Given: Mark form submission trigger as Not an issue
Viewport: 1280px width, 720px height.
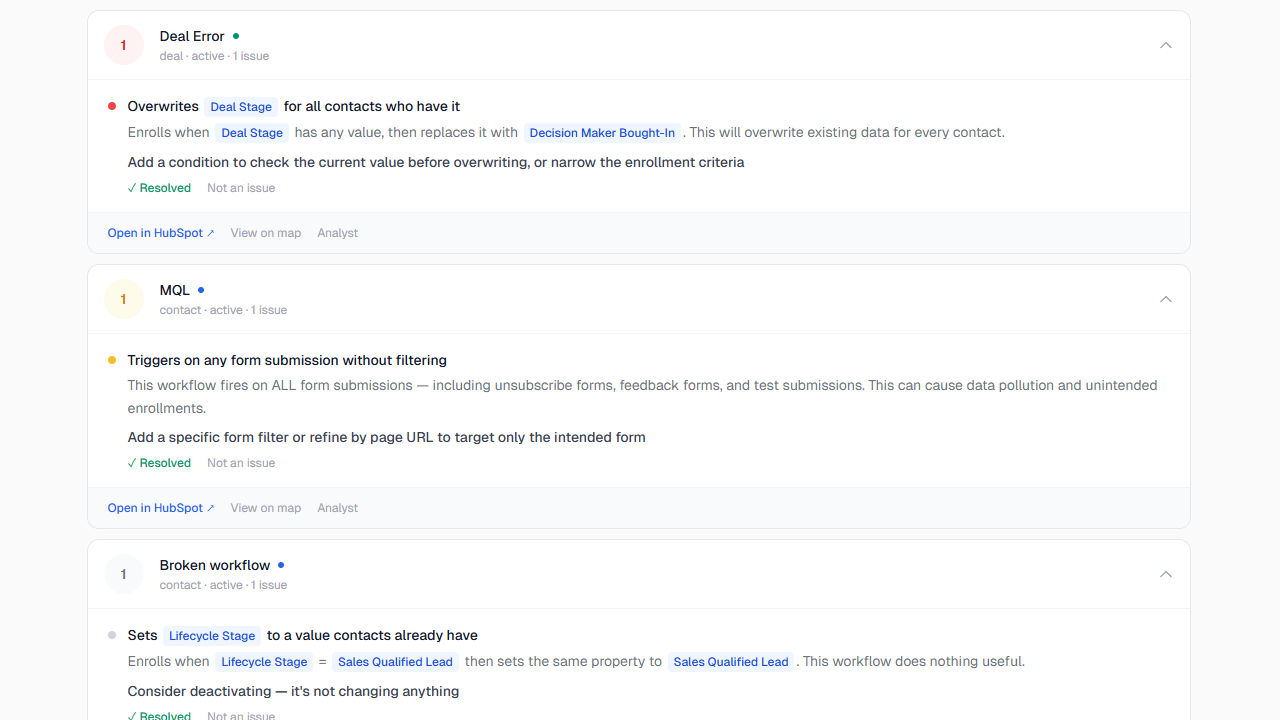Looking at the screenshot, I should click(x=241, y=463).
